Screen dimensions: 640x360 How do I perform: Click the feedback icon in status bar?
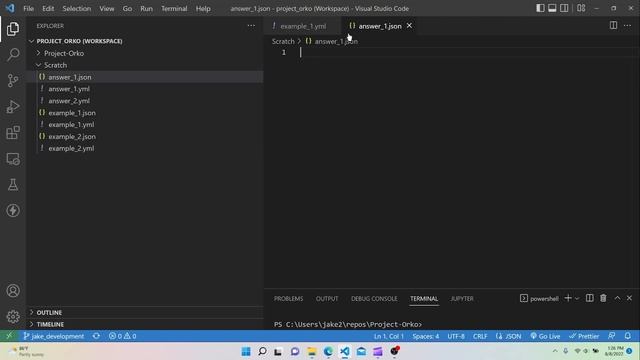611,336
